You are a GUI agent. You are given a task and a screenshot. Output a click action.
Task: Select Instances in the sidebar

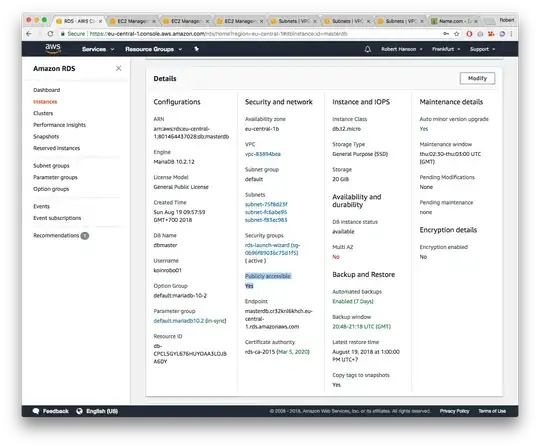pos(45,102)
